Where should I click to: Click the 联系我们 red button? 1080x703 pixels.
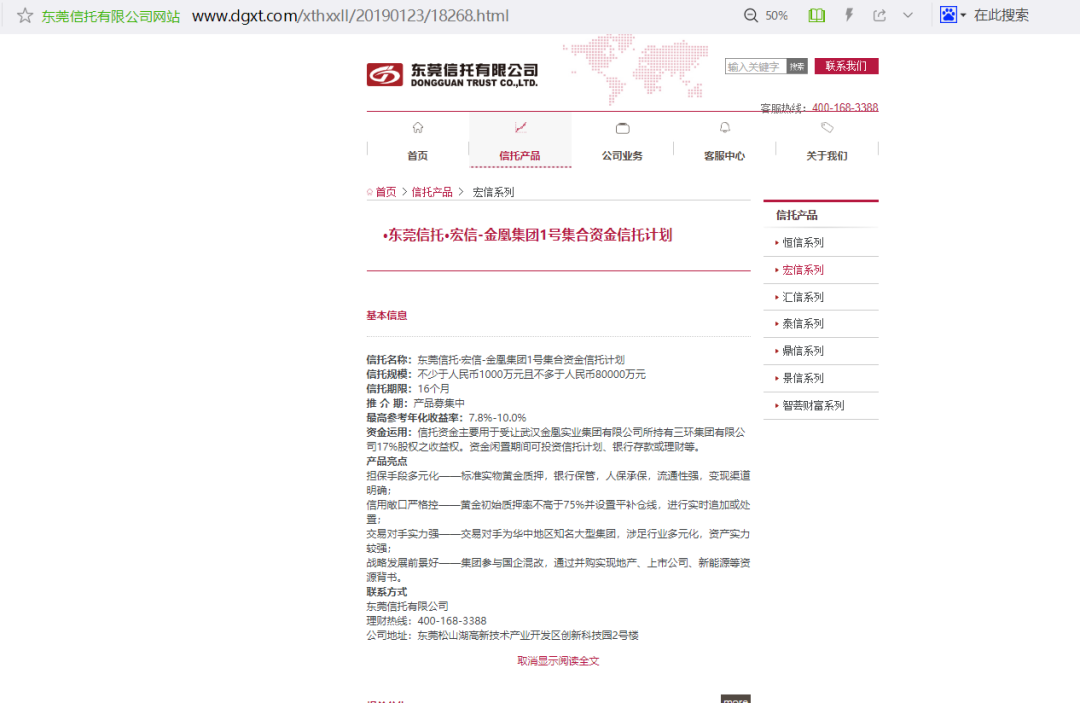(x=847, y=66)
